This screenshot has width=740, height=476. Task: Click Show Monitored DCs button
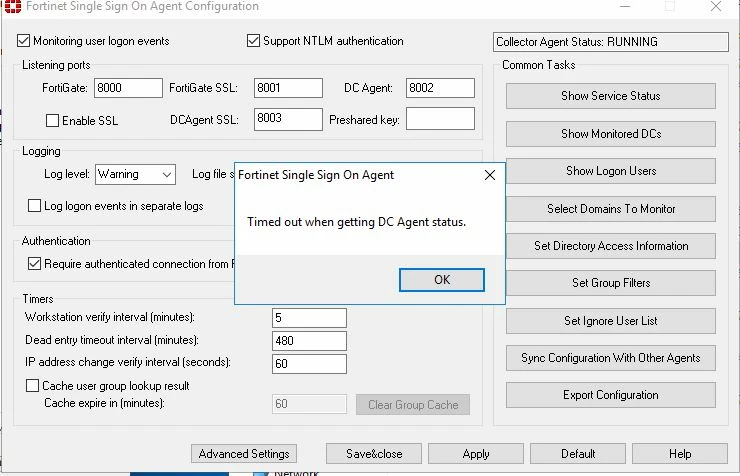[611, 134]
